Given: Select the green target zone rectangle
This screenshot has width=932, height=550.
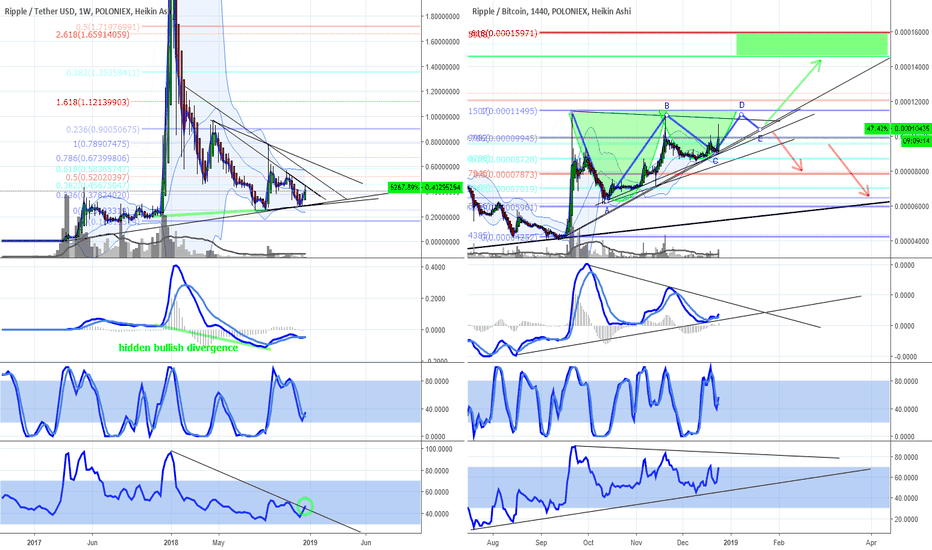Looking at the screenshot, I should (812, 45).
